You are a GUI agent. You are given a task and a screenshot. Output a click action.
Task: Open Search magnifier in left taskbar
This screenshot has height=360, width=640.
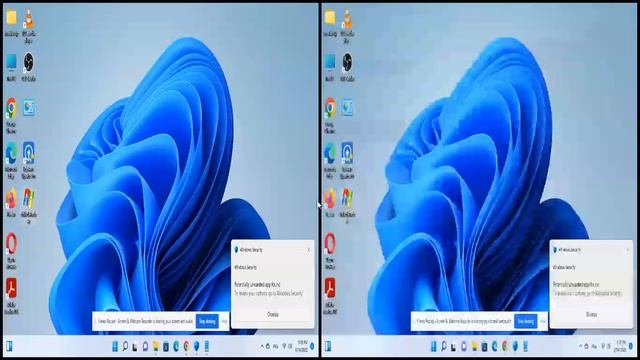[125, 347]
